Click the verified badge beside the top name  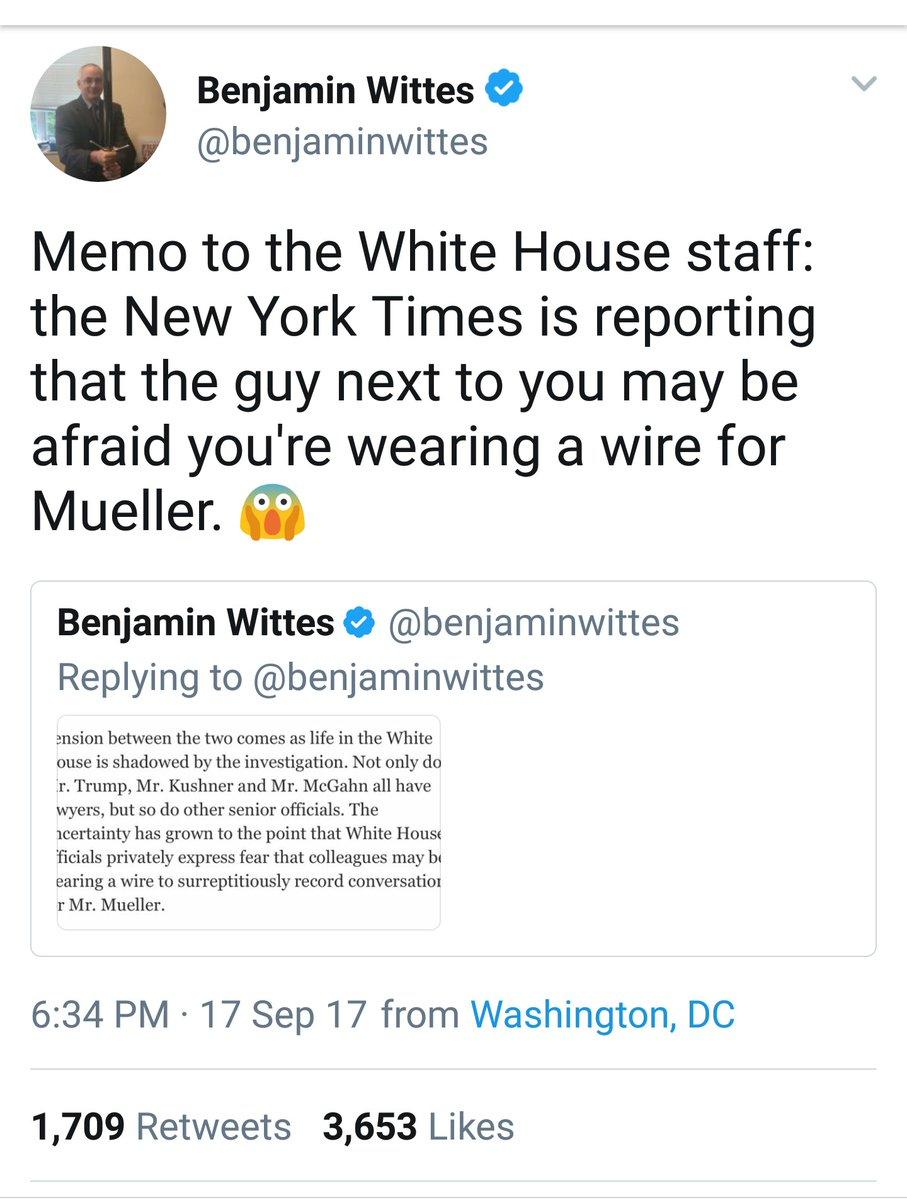[x=505, y=91]
